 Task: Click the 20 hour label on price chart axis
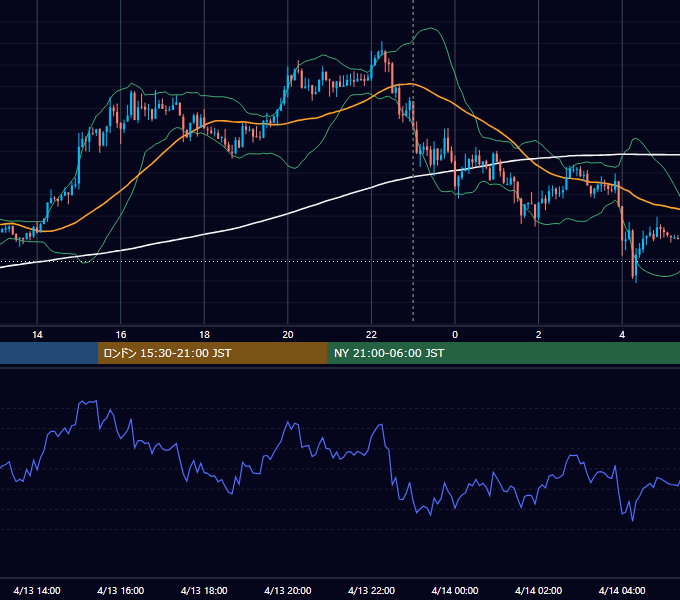(x=288, y=335)
